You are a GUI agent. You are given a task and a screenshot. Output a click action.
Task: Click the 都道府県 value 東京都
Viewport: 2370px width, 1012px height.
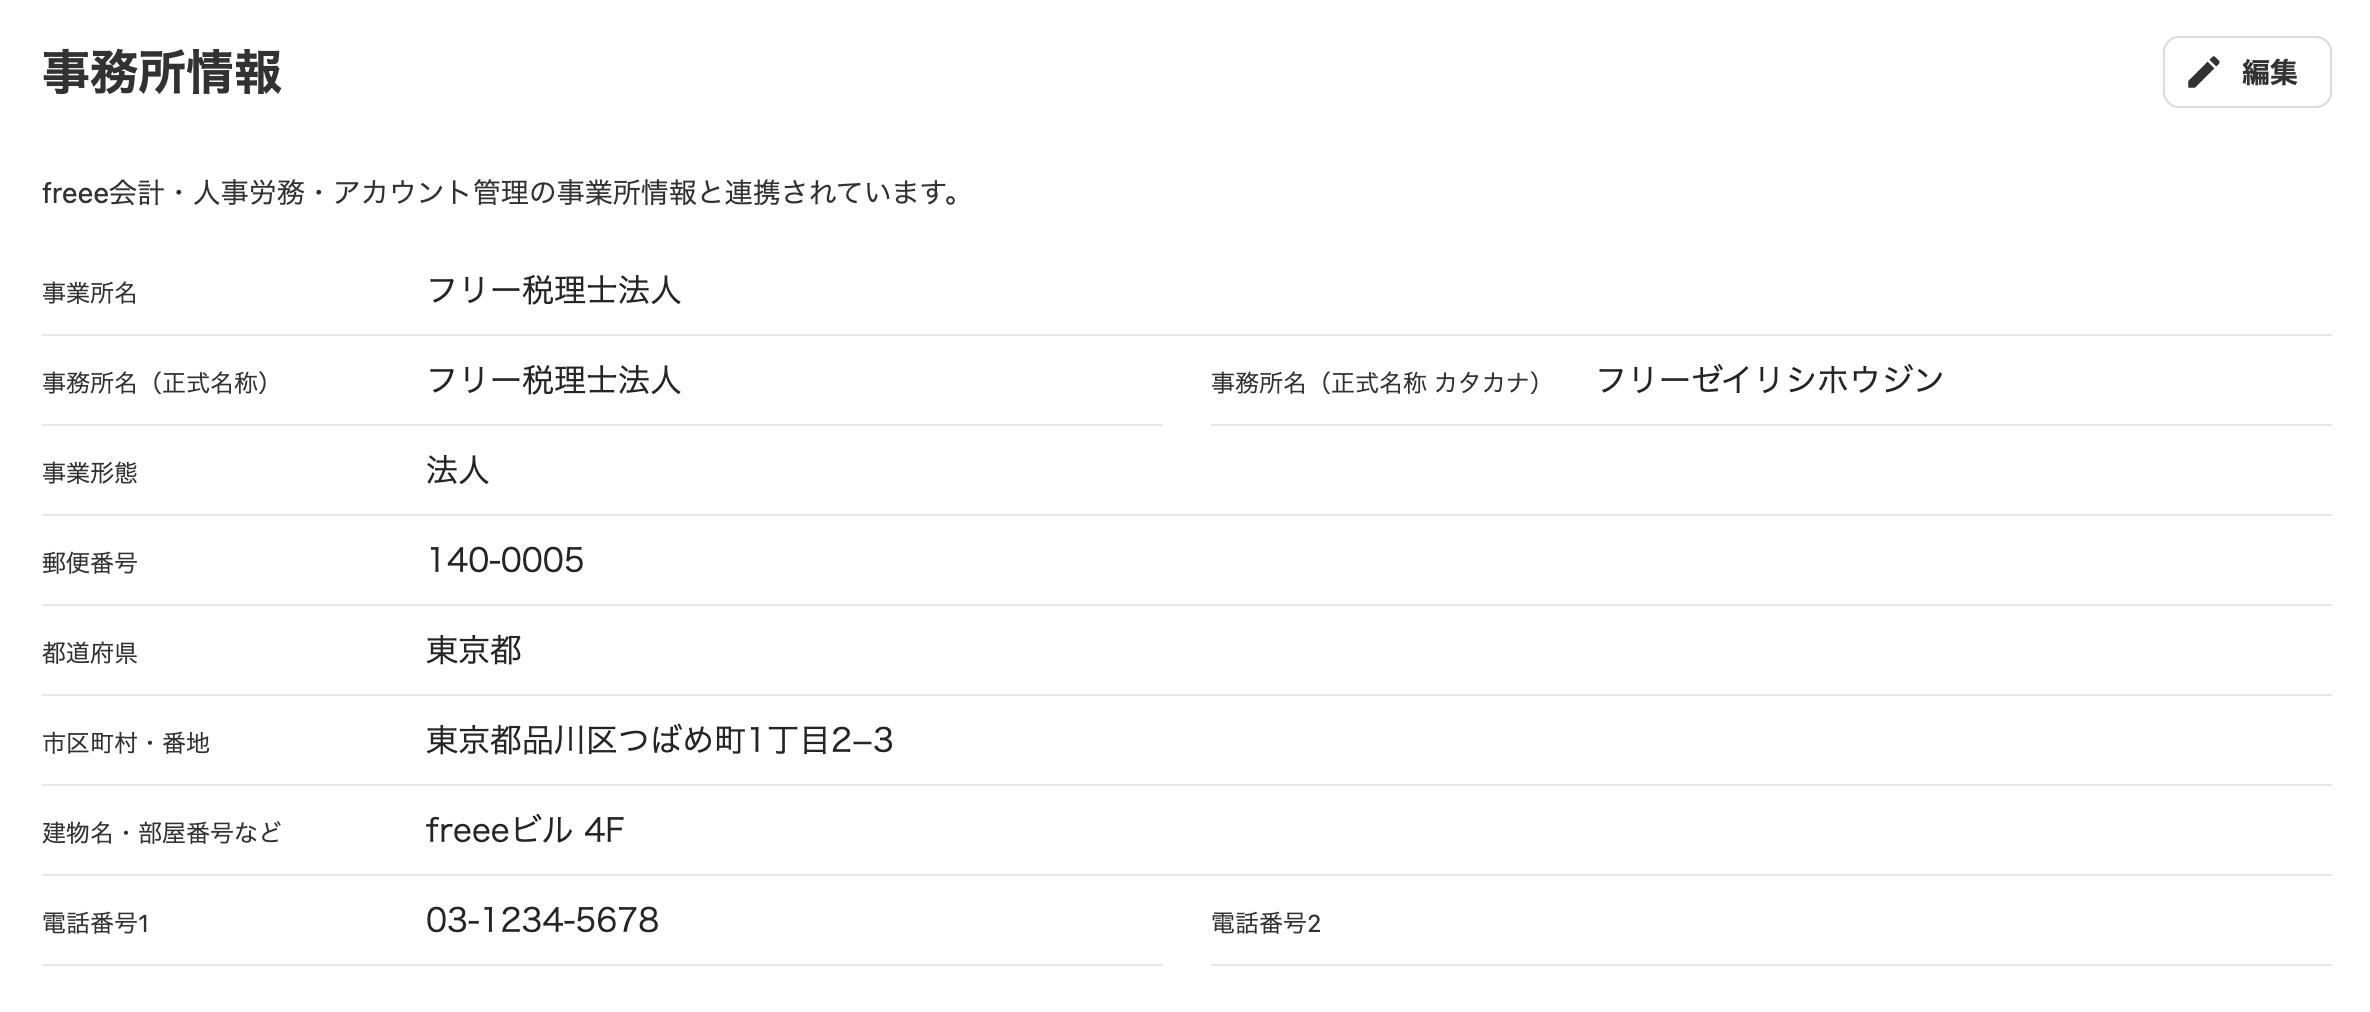473,650
